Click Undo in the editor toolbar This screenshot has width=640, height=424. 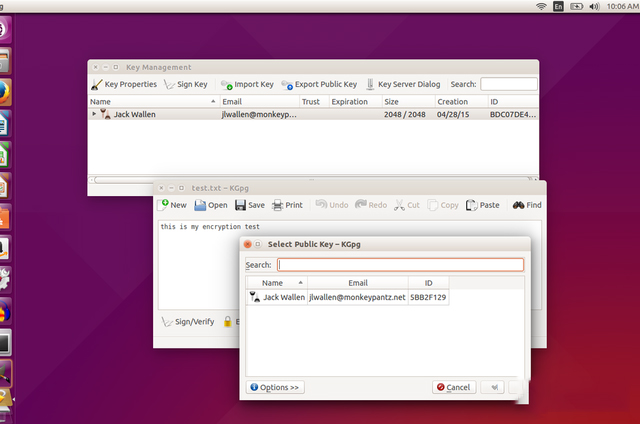click(332, 205)
